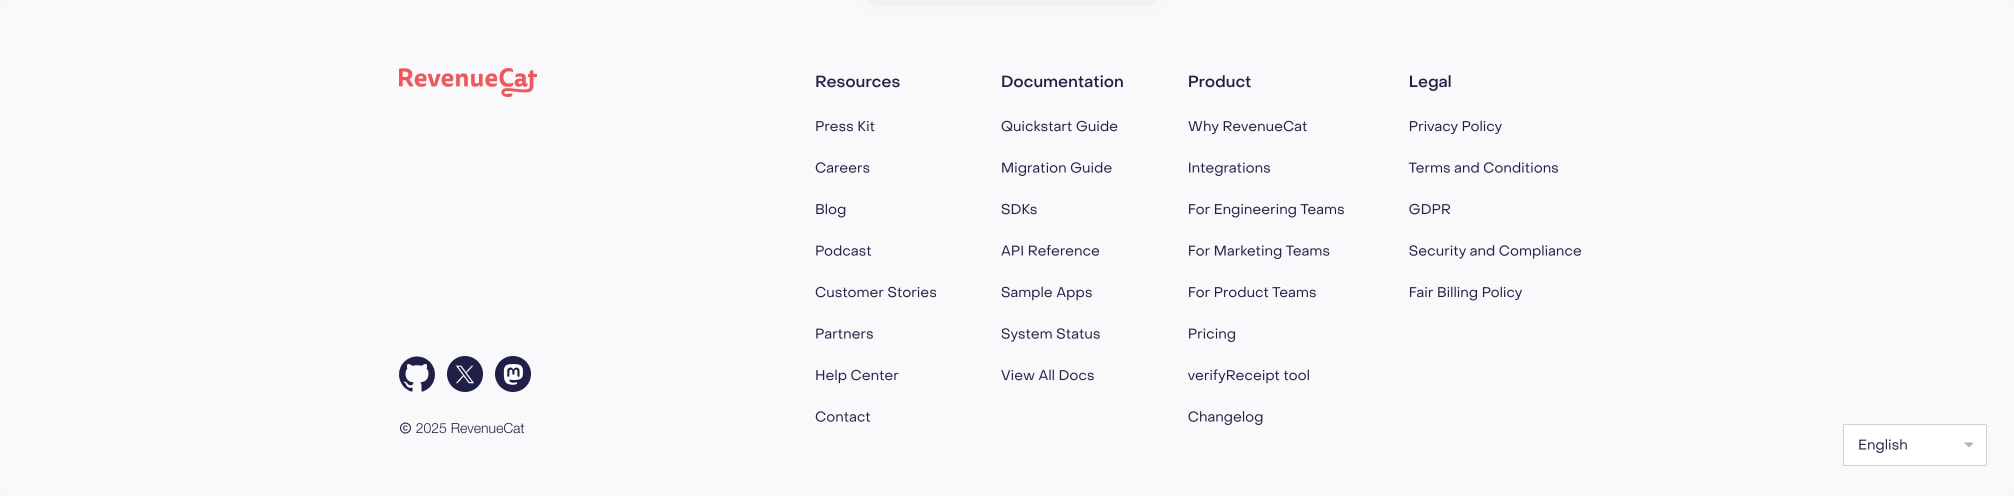This screenshot has height=496, width=2014.
Task: Read the Privacy Policy
Action: (x=1455, y=126)
